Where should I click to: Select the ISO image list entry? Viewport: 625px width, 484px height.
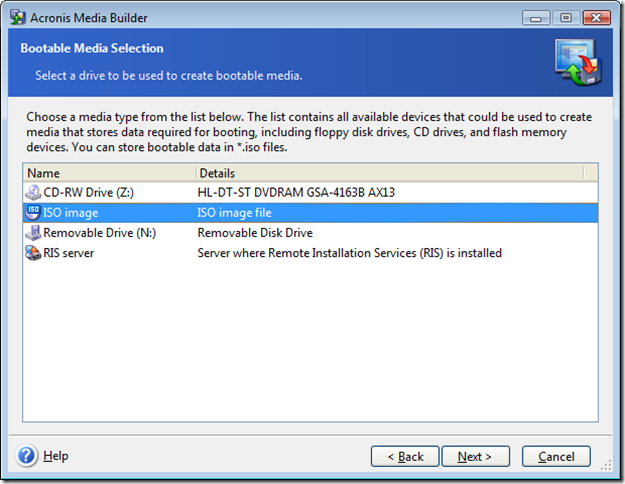[x=310, y=212]
